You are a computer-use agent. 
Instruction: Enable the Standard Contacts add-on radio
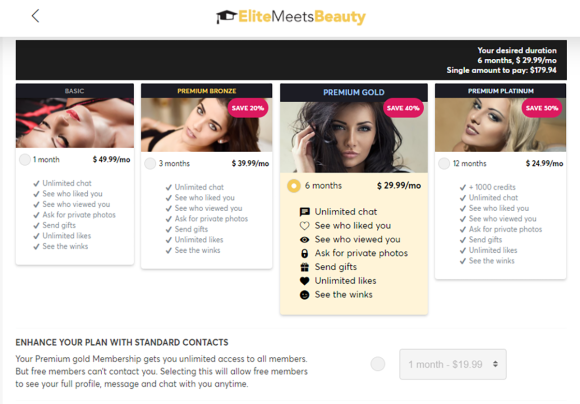point(378,364)
